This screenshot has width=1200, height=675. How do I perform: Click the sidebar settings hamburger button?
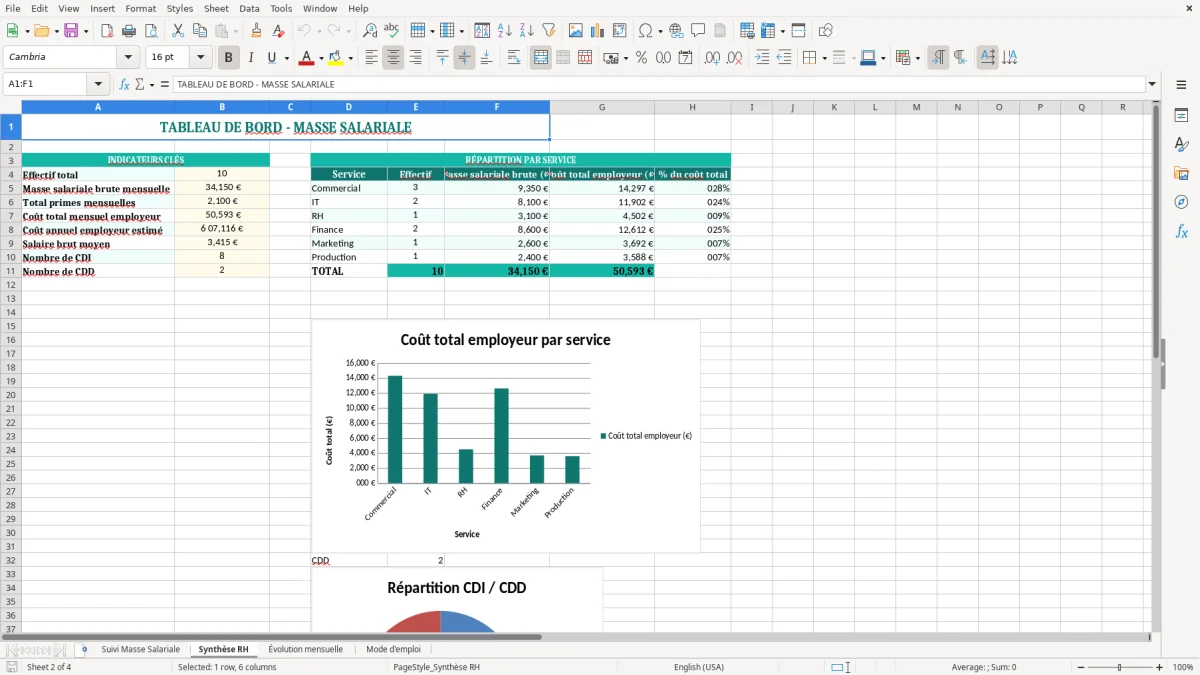click(x=1181, y=86)
